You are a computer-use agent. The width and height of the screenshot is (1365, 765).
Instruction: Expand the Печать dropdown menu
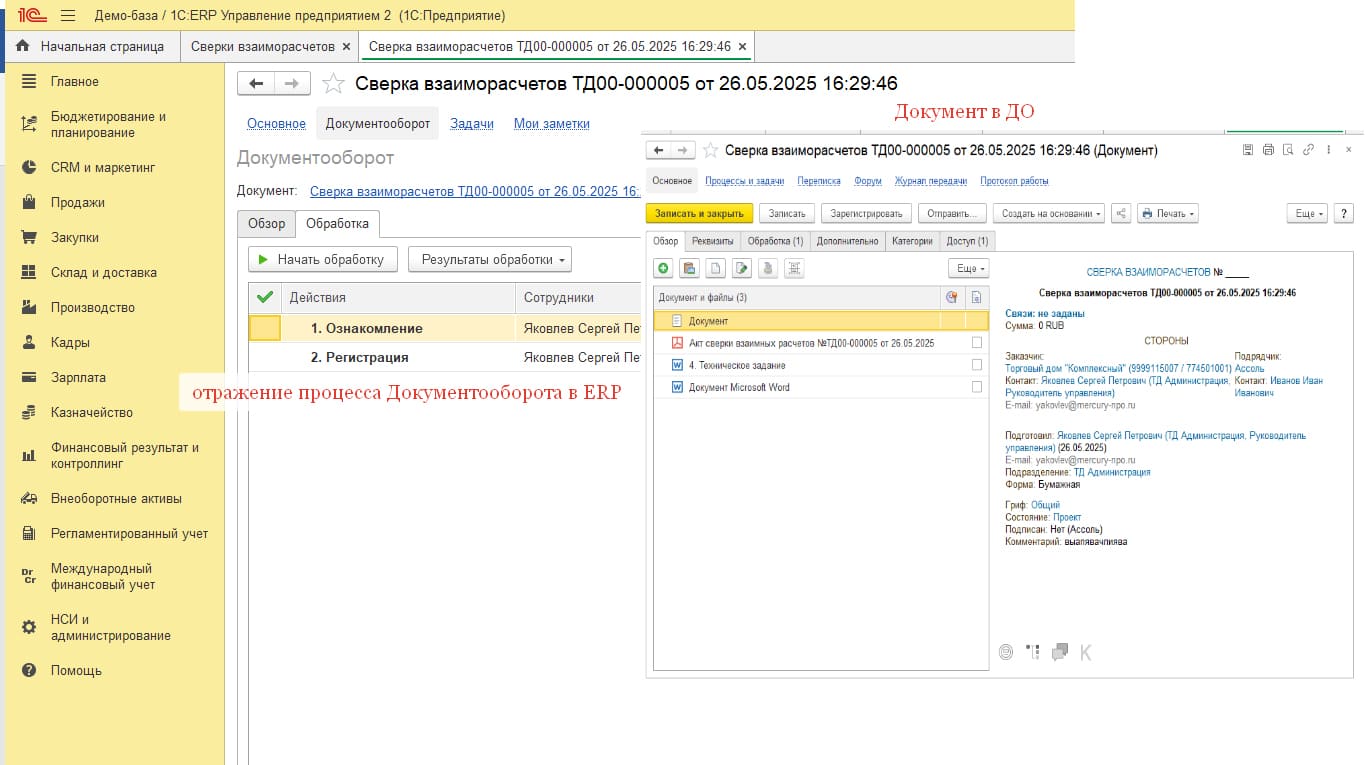1168,213
